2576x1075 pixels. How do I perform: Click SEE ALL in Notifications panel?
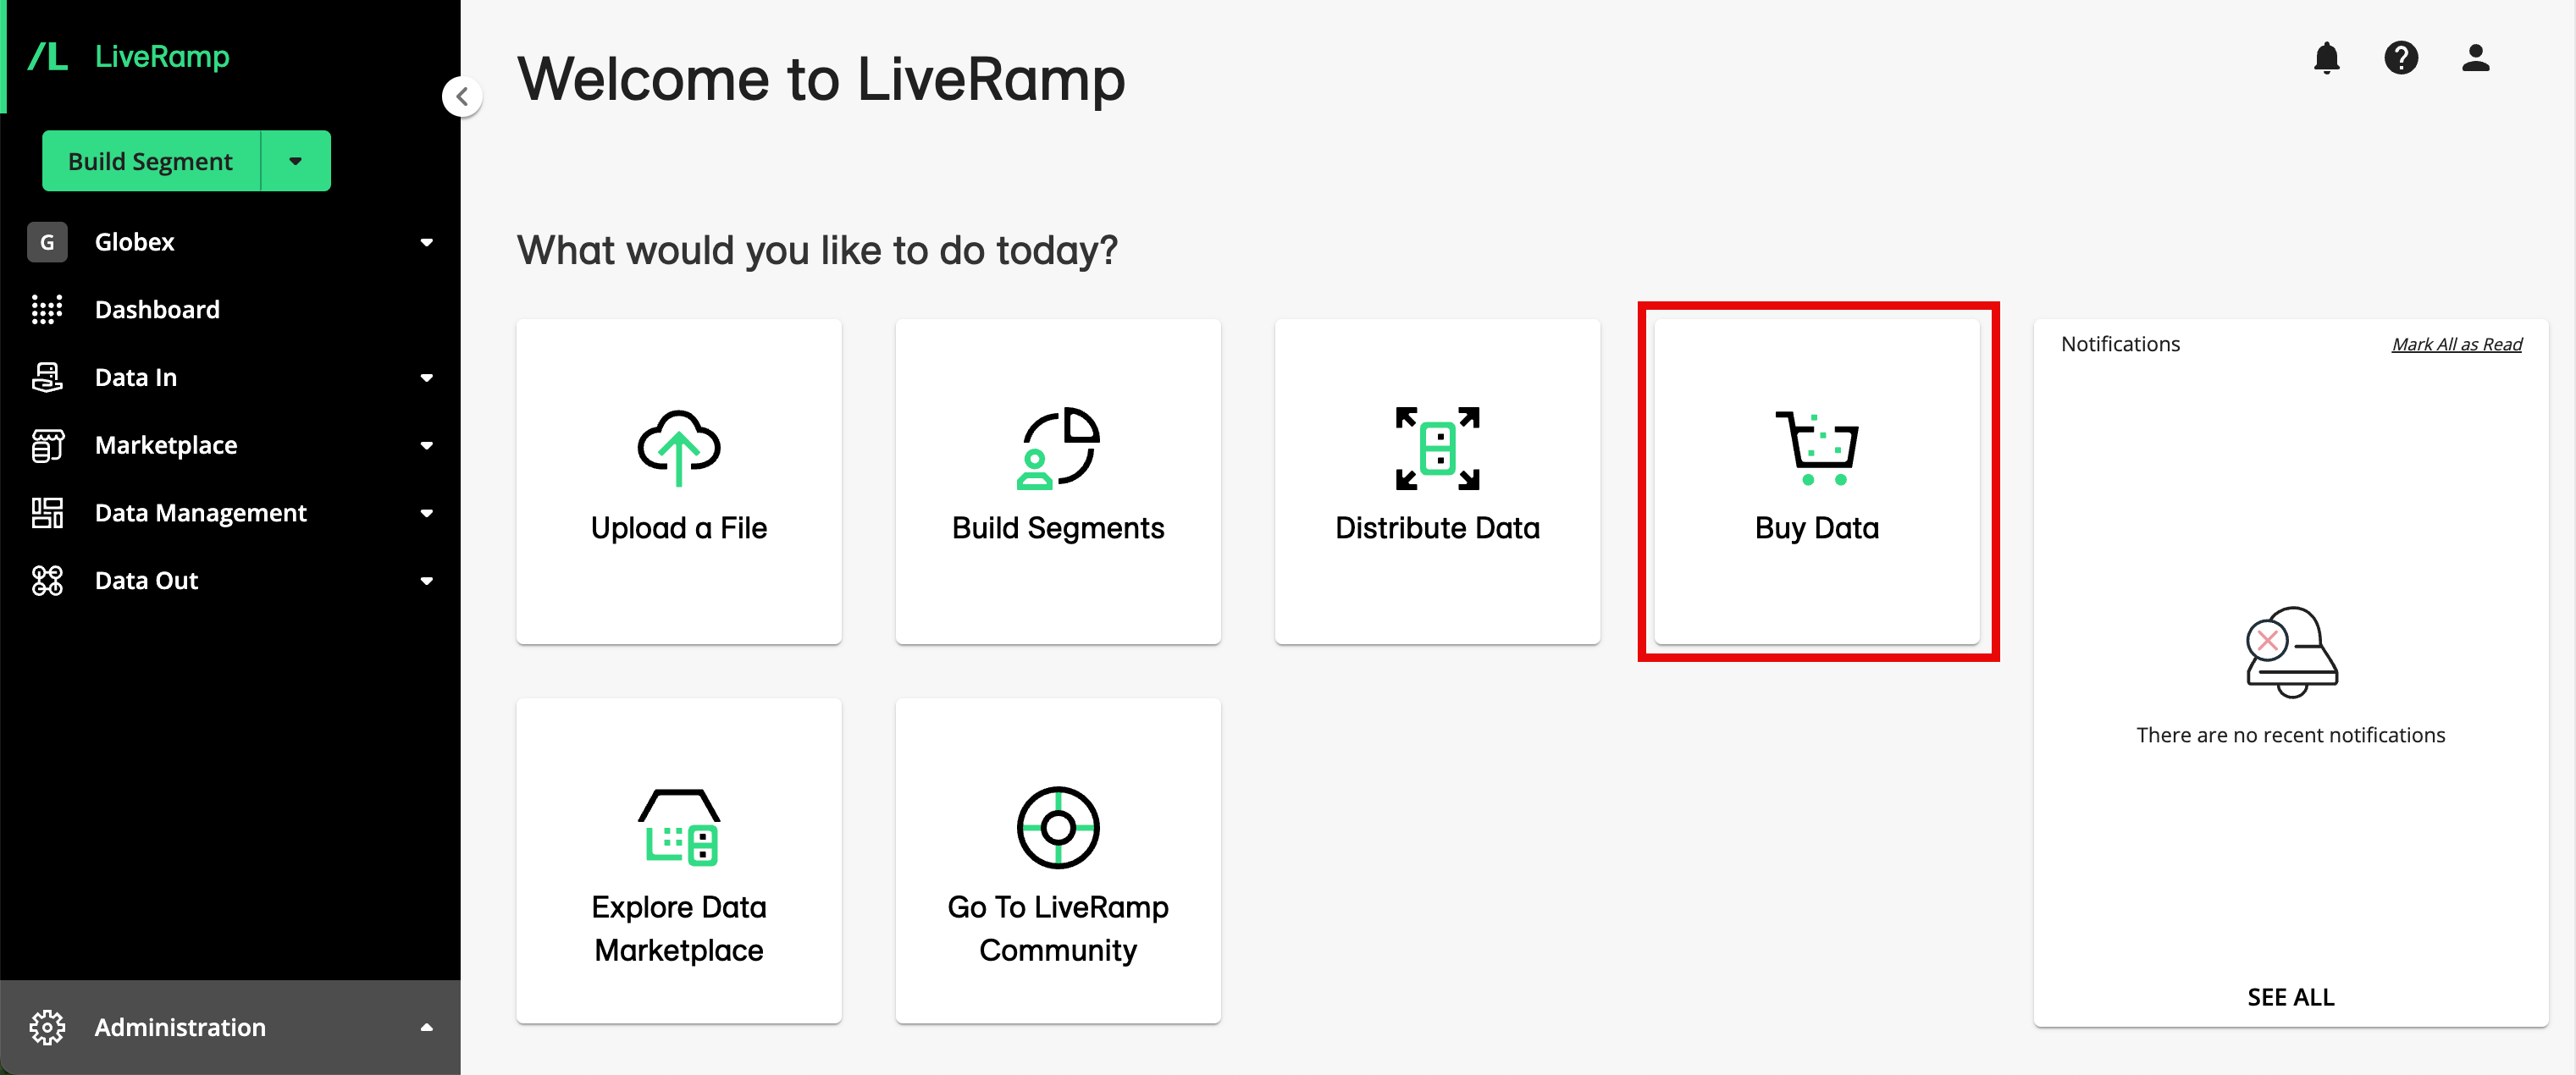[x=2290, y=996]
